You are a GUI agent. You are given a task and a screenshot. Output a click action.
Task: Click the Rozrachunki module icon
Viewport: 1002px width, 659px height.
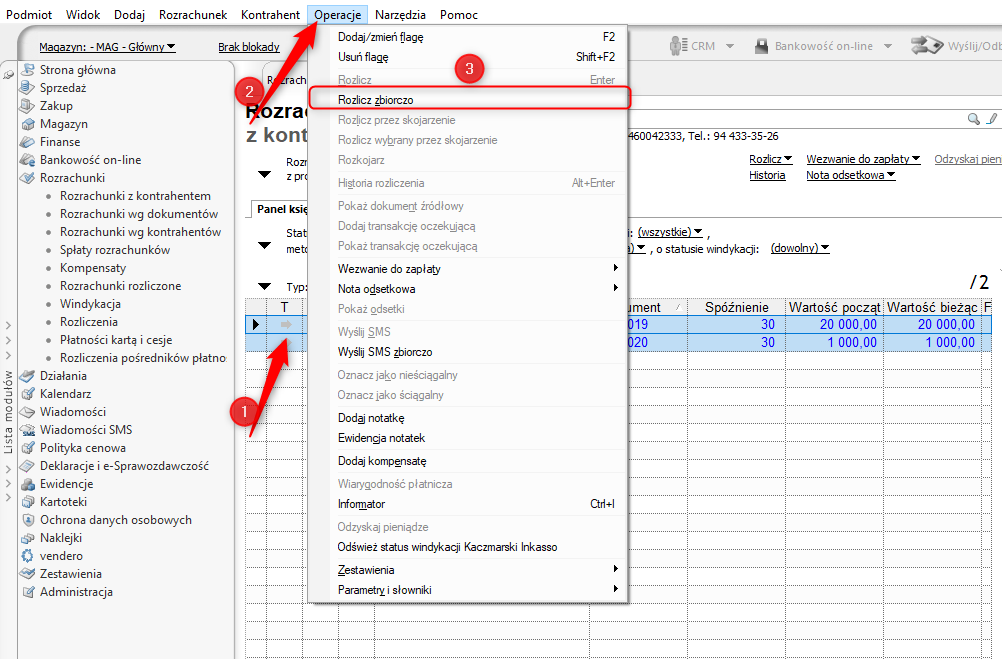(27, 178)
